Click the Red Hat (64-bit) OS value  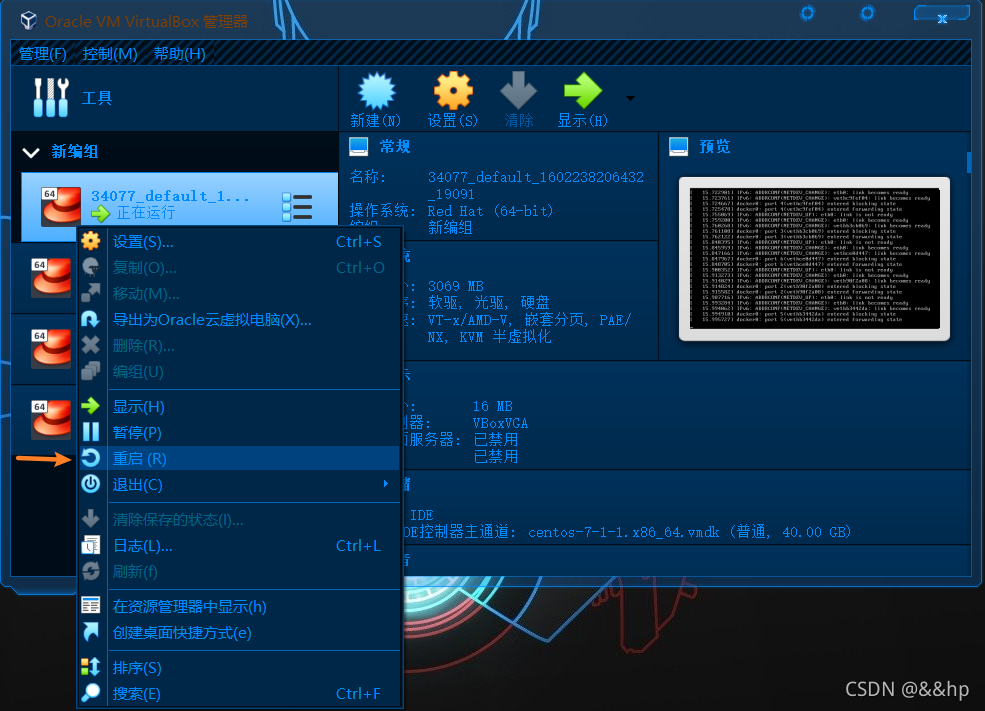click(490, 211)
